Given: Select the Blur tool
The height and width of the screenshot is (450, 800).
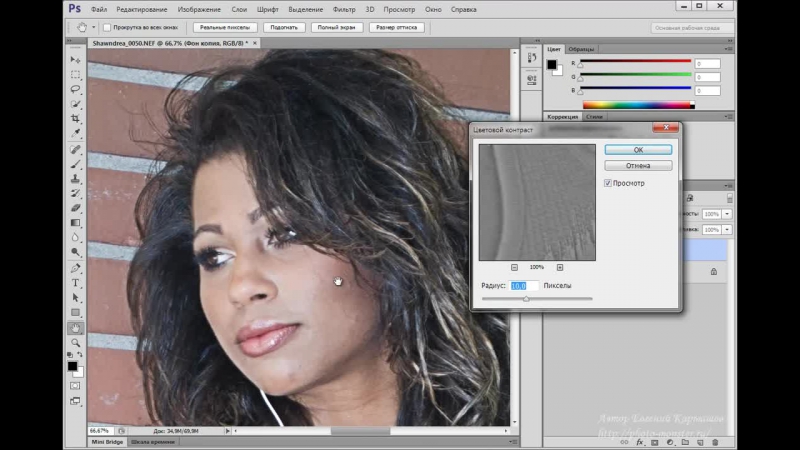Looking at the screenshot, I should click(x=76, y=238).
